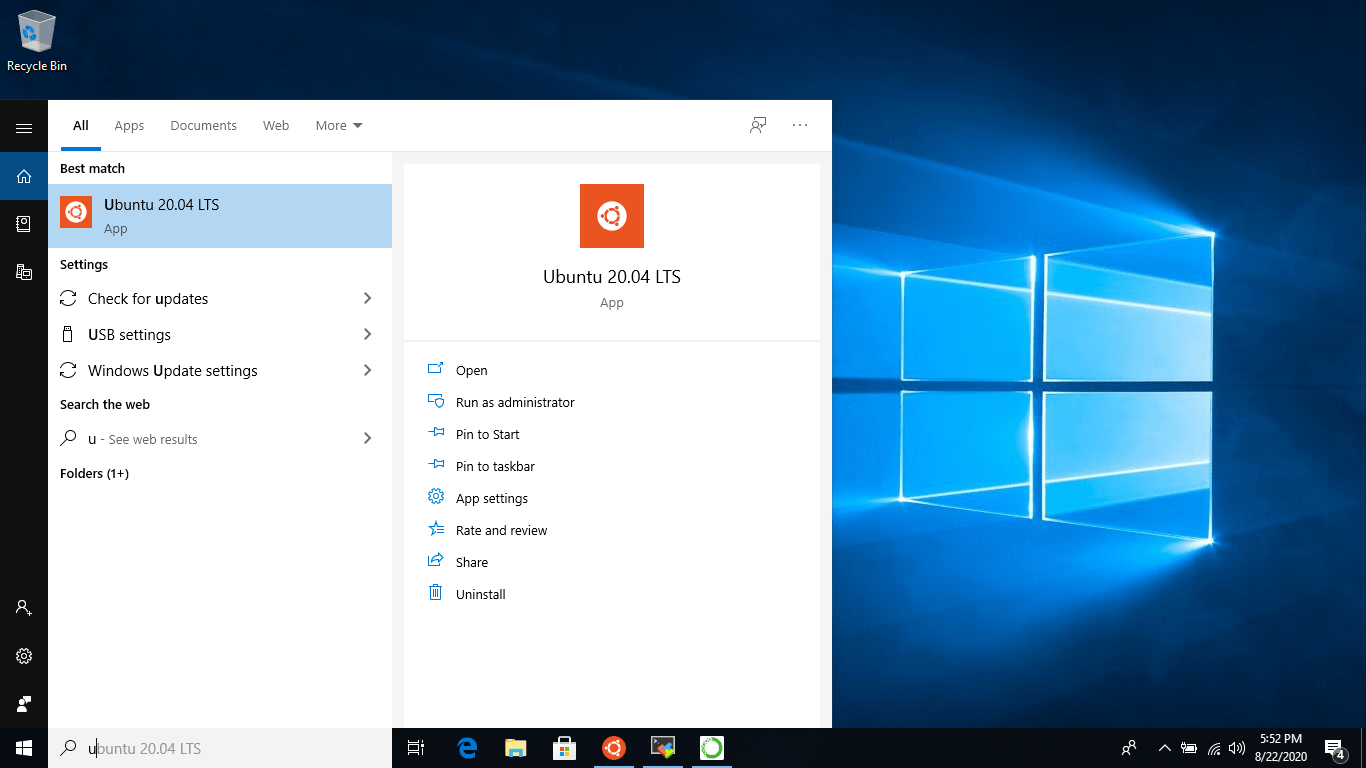Viewport: 1366px width, 768px height.
Task: Expand the 'u - See web results' arrow
Action: pyautogui.click(x=368, y=438)
